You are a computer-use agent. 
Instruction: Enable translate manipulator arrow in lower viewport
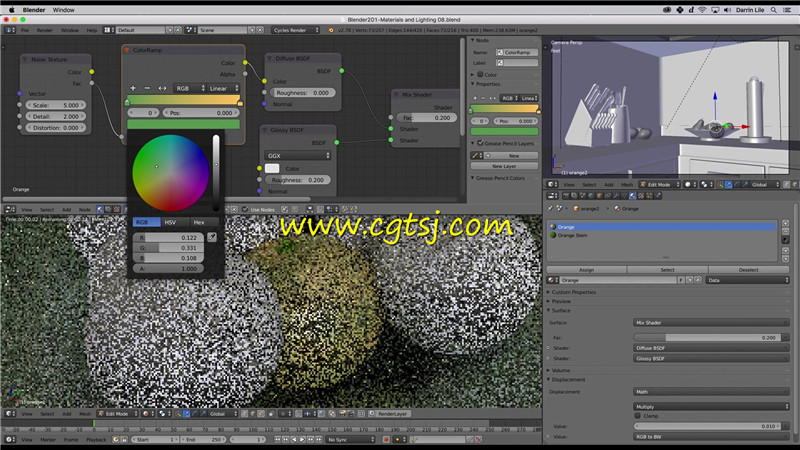[186, 414]
